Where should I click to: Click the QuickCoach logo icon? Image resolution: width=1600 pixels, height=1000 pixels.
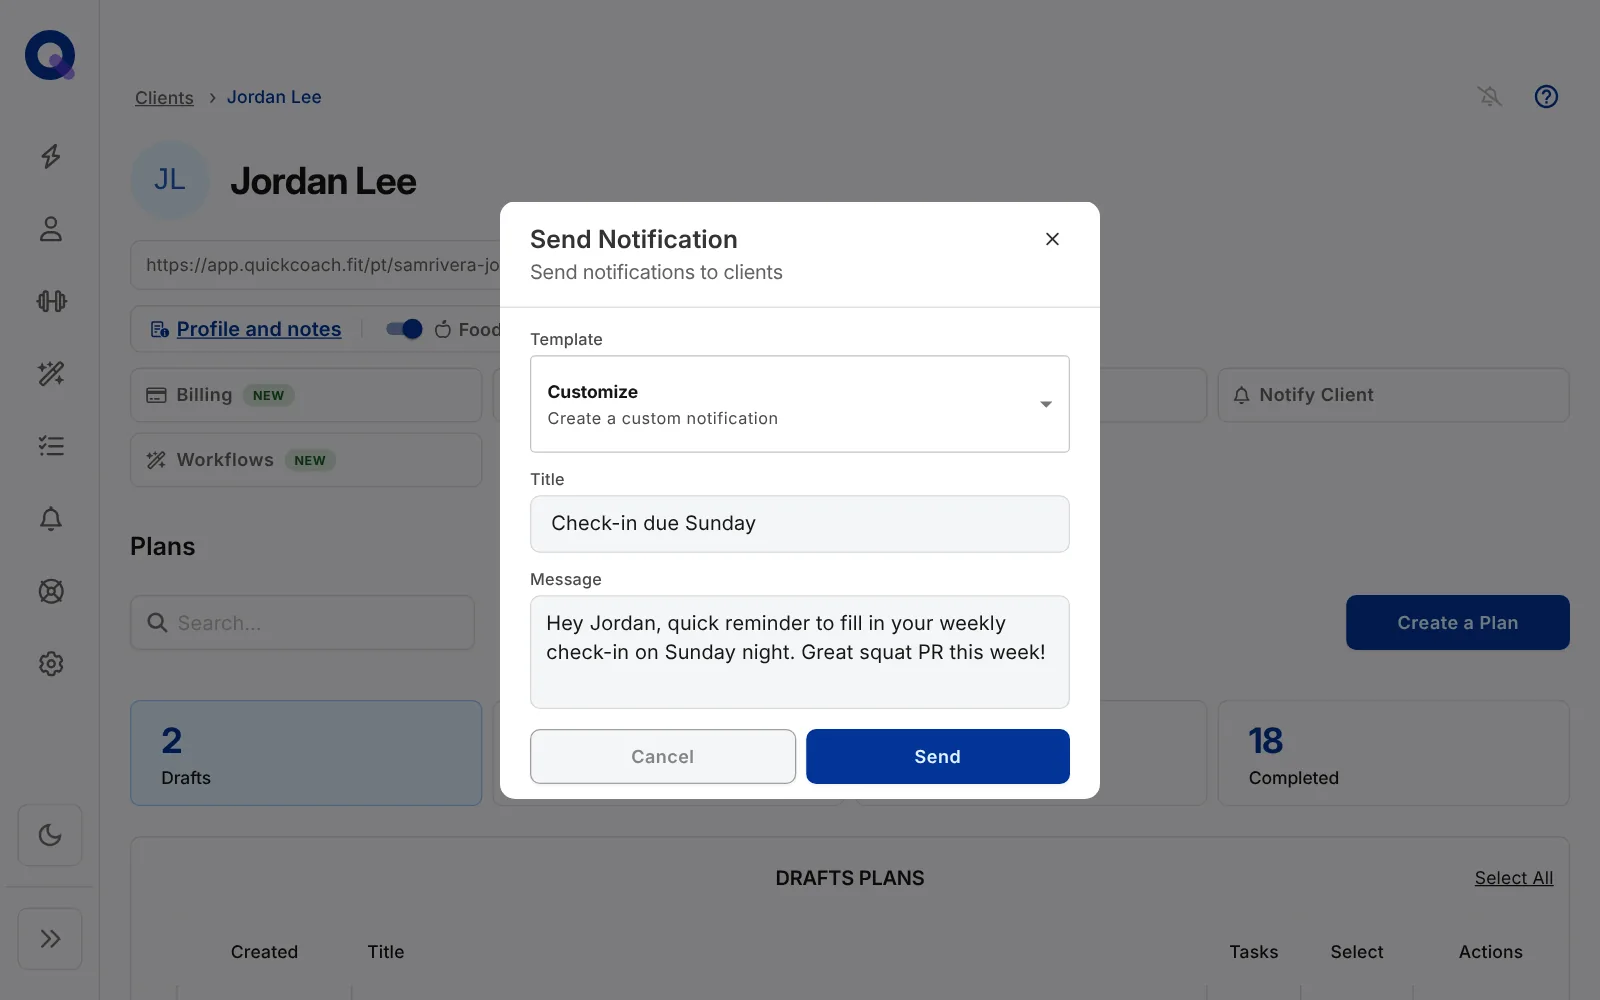click(50, 55)
